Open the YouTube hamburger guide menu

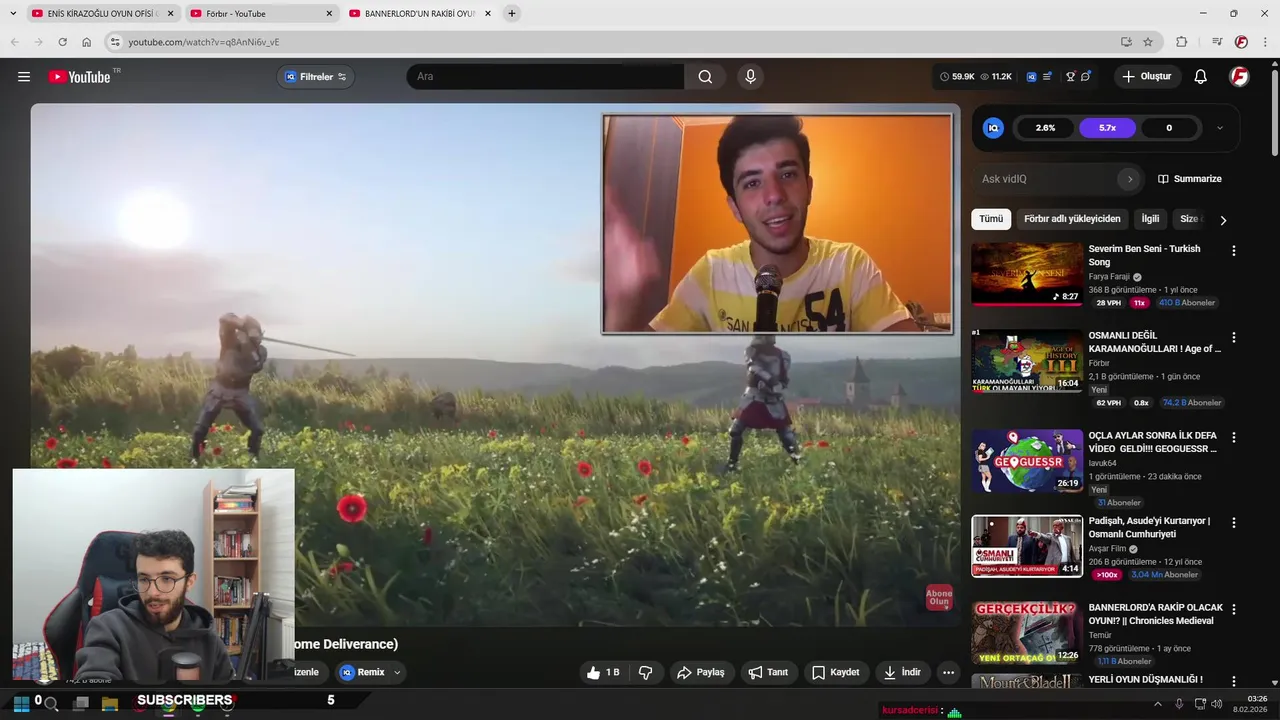pyautogui.click(x=24, y=77)
